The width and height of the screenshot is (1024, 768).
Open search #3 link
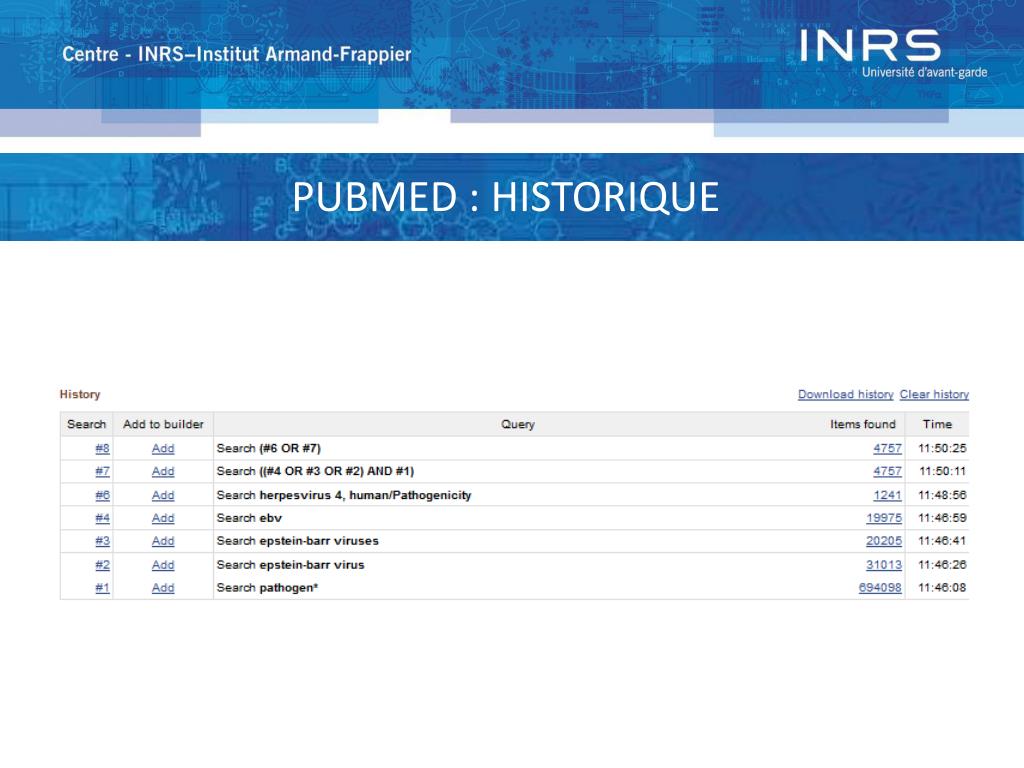point(103,541)
